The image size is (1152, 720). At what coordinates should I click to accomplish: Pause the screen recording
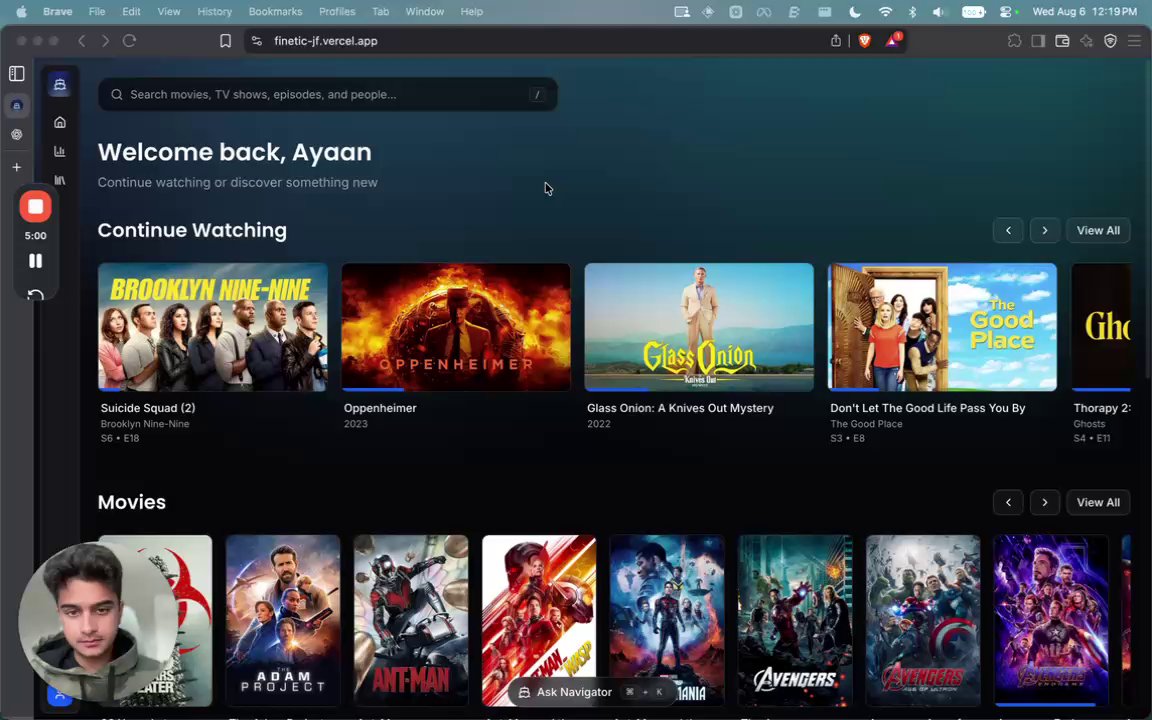point(35,261)
